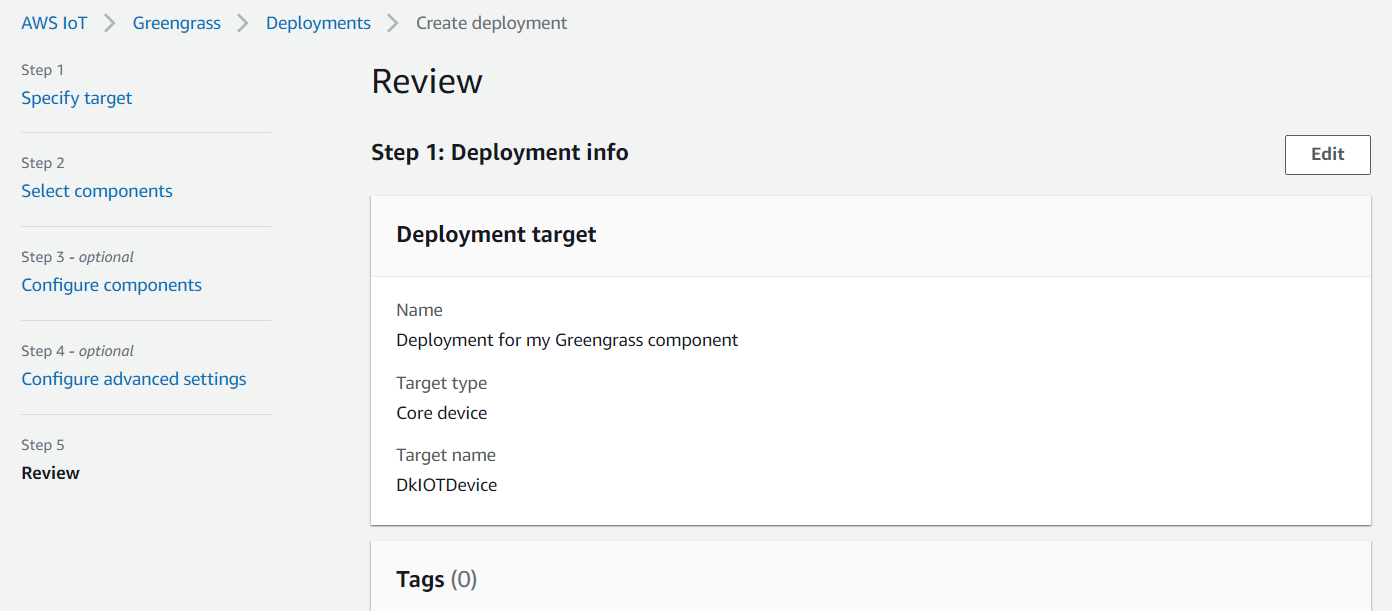
Task: Click the chevron separator after Deployments
Action: 393,23
